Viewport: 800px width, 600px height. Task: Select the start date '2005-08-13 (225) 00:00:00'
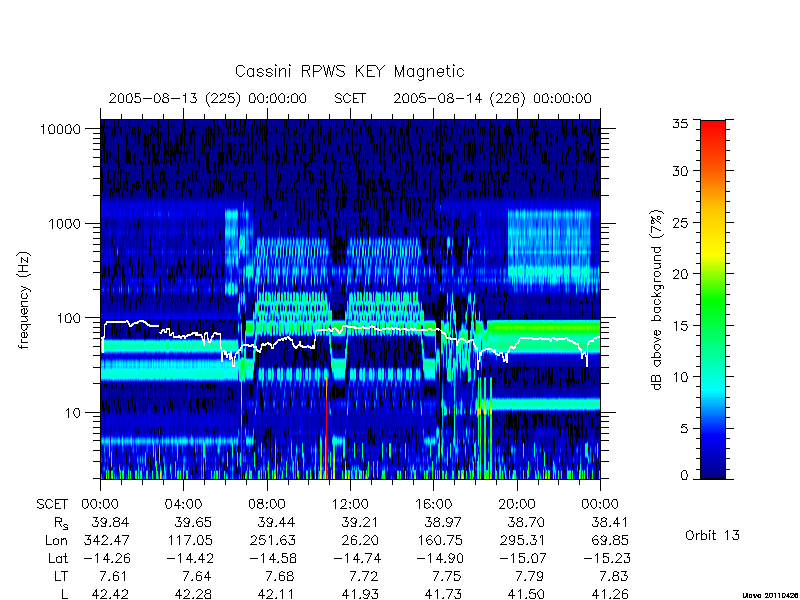point(208,98)
